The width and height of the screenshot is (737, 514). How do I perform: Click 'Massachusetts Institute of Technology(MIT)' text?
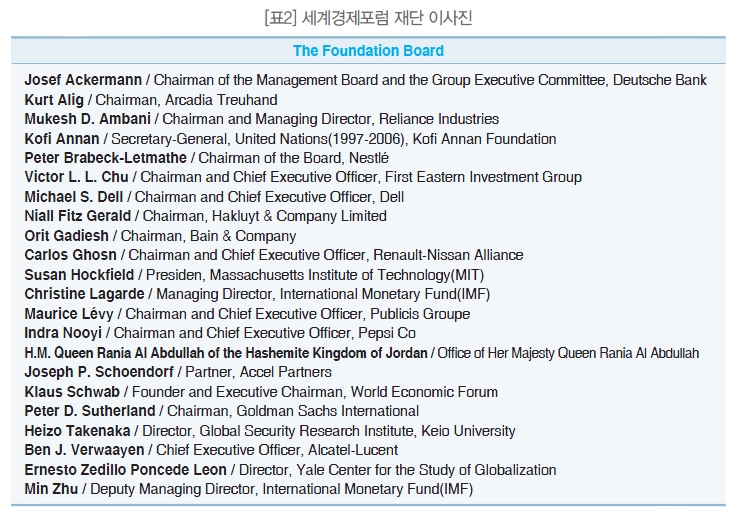[x=347, y=275]
